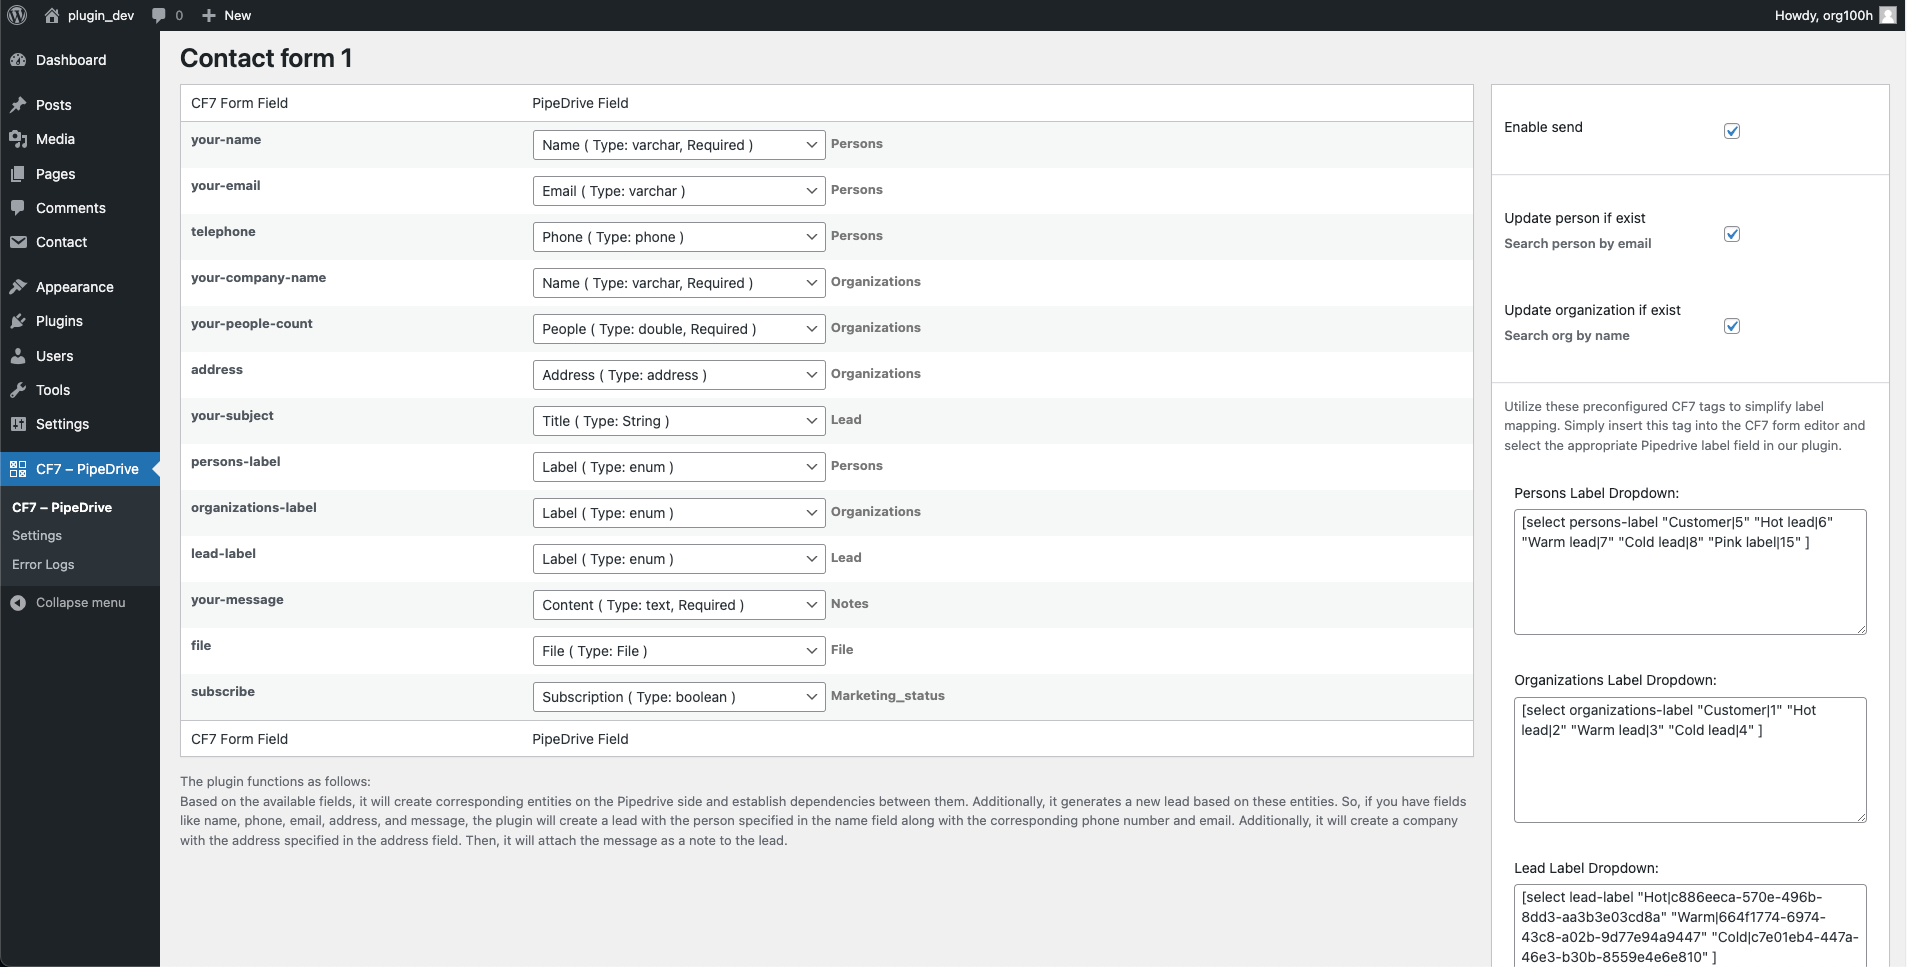Click the Media icon in sidebar
The width and height of the screenshot is (1907, 967).
[18, 139]
